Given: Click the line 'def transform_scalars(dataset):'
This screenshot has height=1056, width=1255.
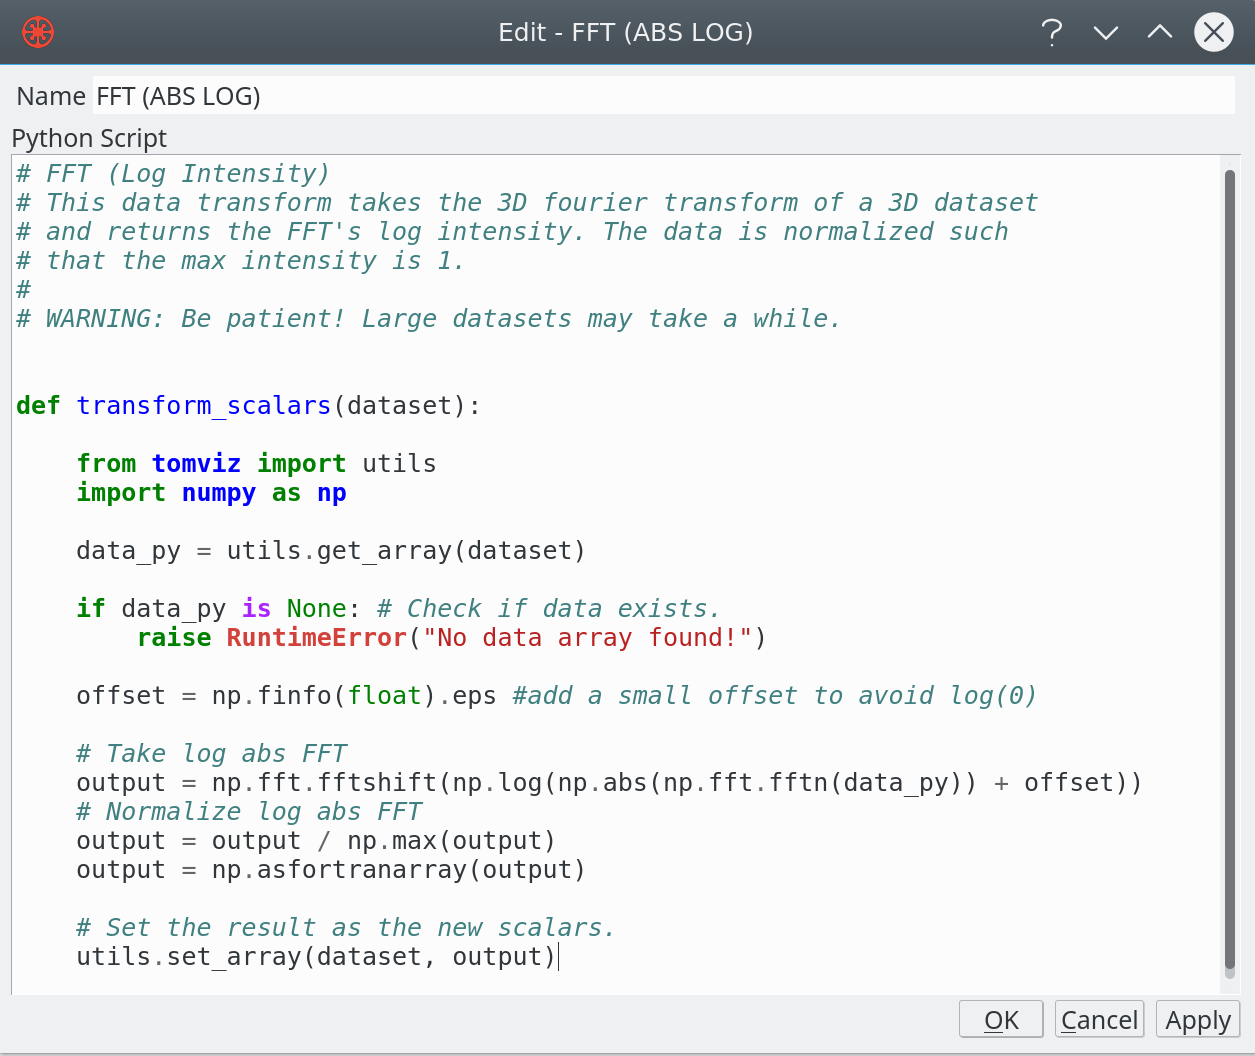Looking at the screenshot, I should pyautogui.click(x=248, y=406).
